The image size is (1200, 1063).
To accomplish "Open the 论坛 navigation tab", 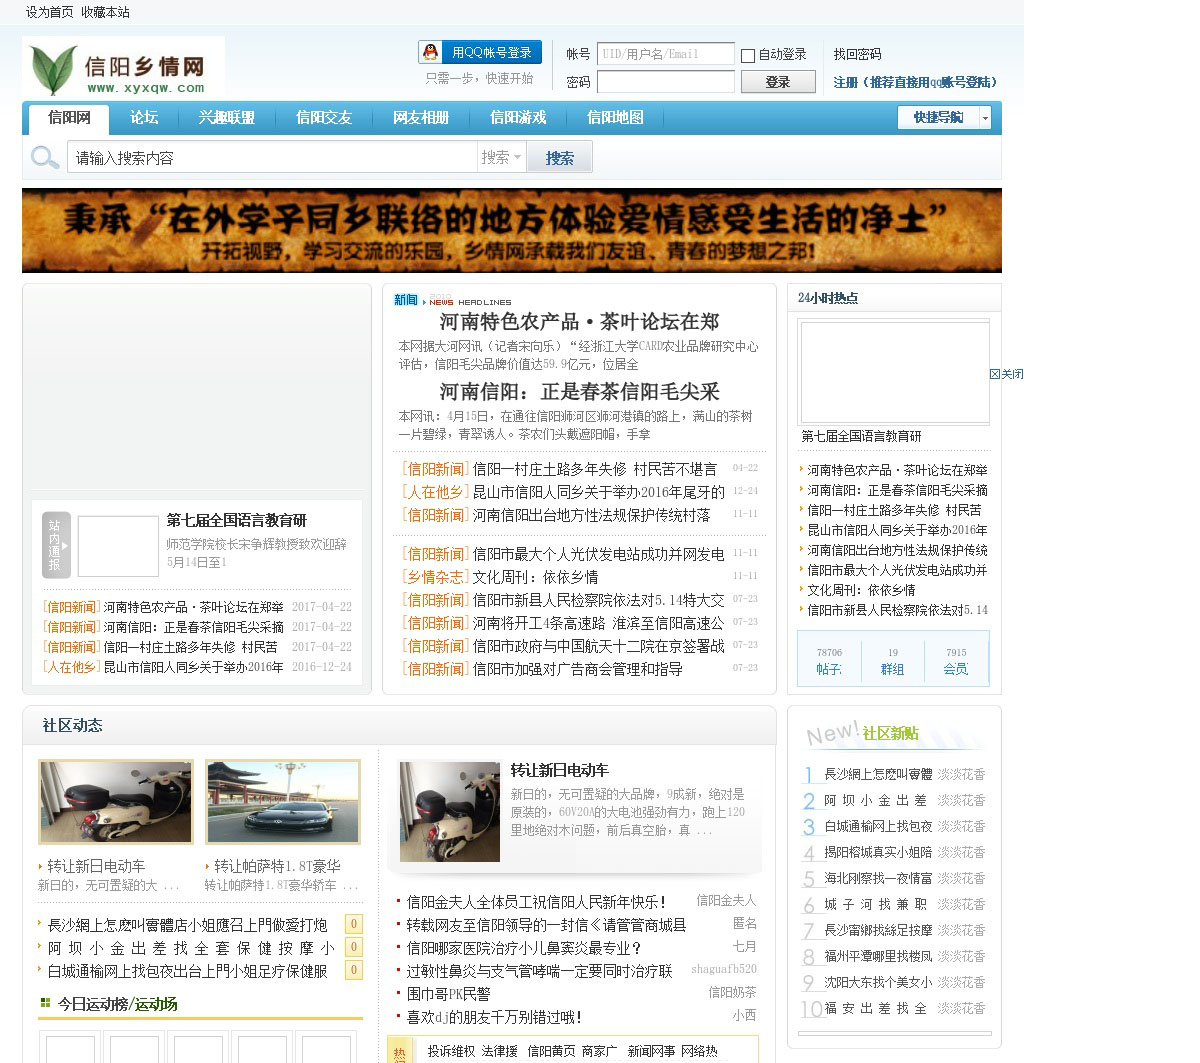I will point(144,118).
